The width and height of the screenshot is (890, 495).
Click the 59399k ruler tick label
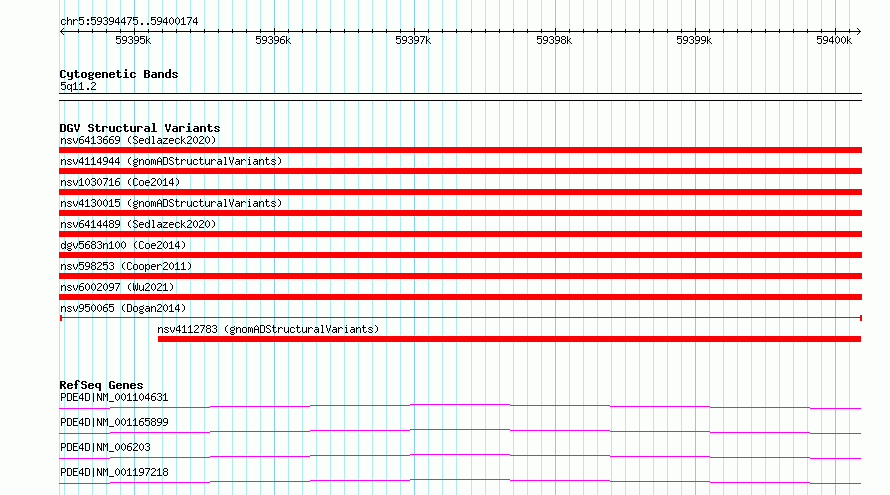(x=694, y=40)
